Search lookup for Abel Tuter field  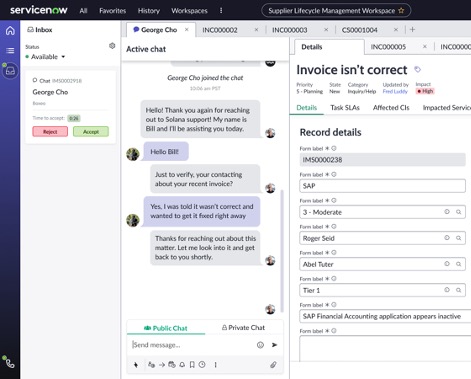coord(459,264)
